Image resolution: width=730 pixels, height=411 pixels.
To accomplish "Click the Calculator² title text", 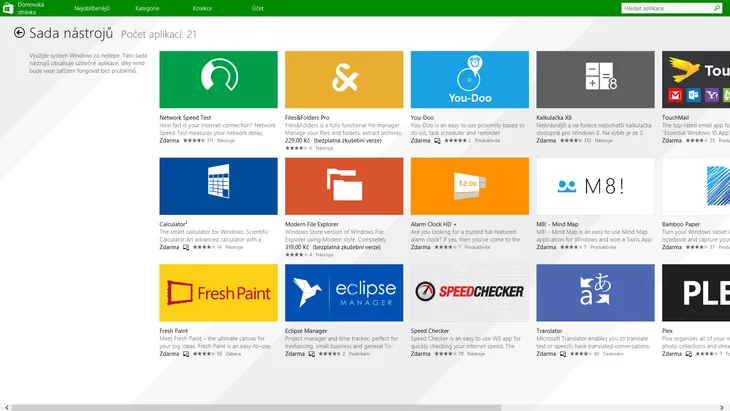I will (x=173, y=224).
